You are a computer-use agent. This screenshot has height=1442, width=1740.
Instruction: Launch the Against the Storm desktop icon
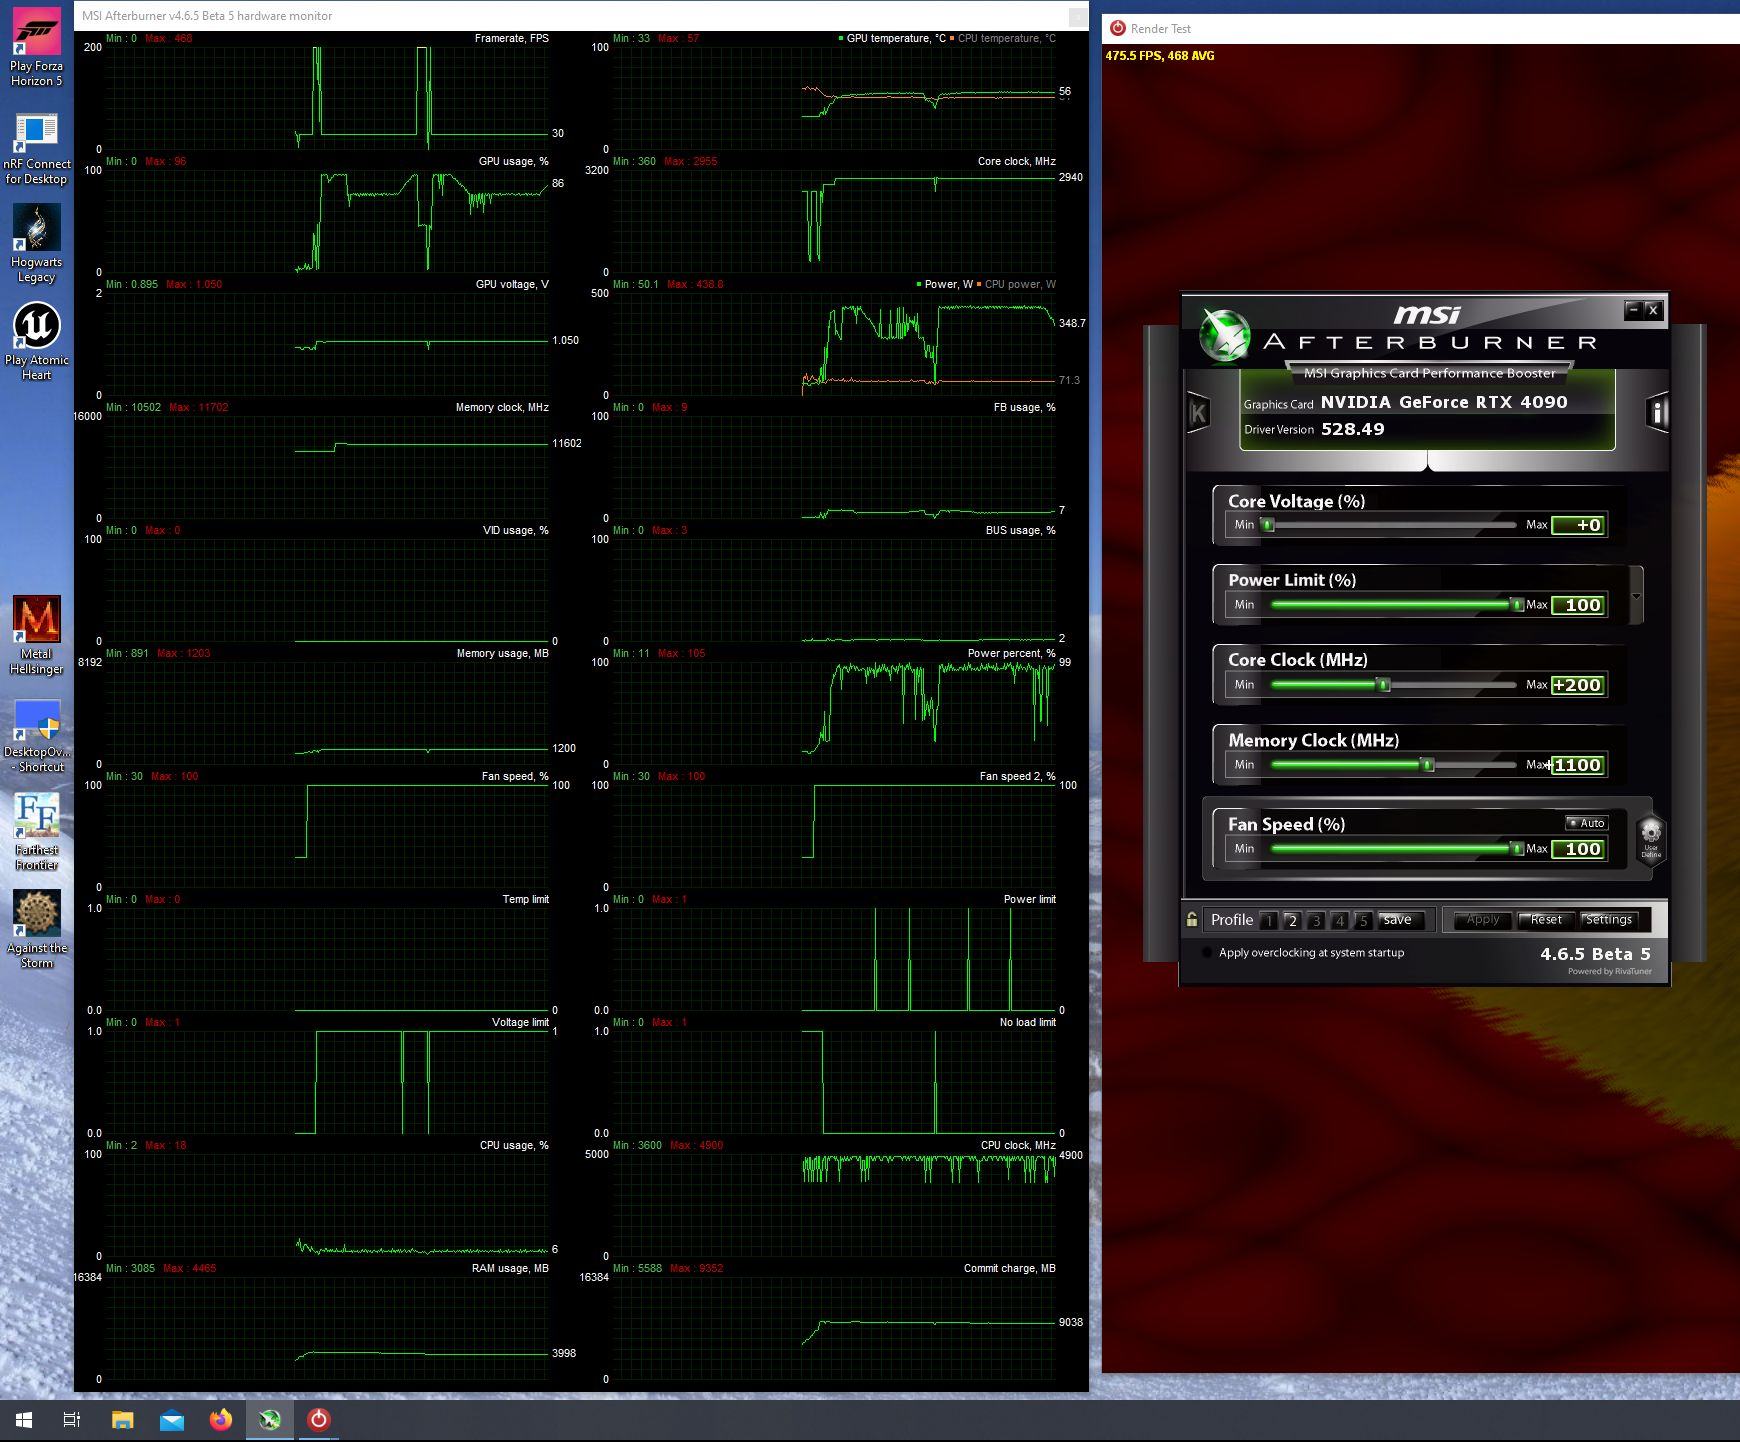[36, 930]
